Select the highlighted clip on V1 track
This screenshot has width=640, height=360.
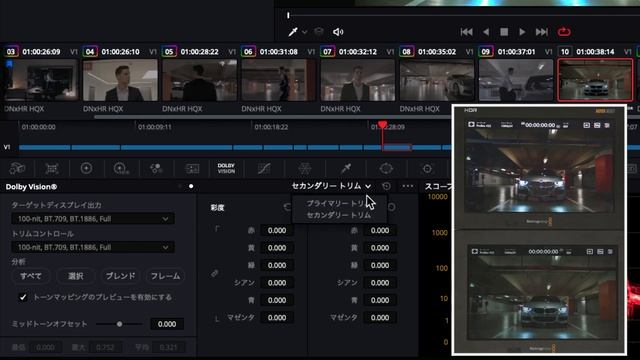tap(397, 147)
